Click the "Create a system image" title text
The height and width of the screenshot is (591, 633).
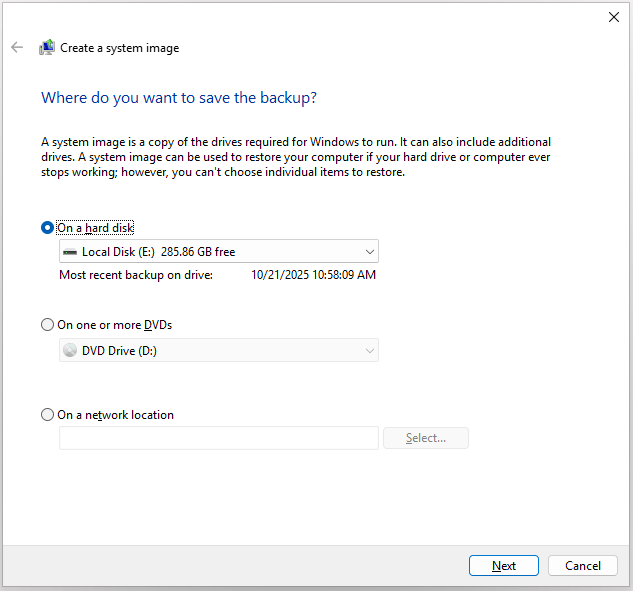120,48
